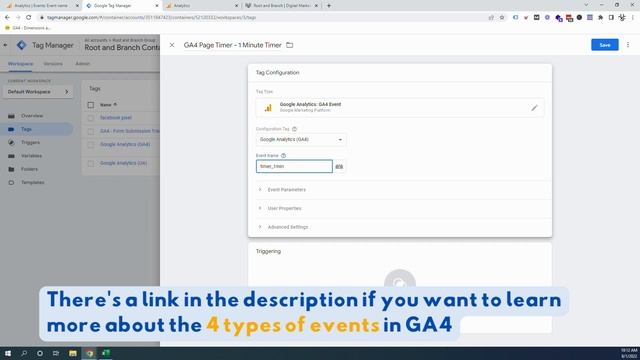This screenshot has width=640, height=360.
Task: Close the tag editor panel
Action: pyautogui.click(x=172, y=45)
